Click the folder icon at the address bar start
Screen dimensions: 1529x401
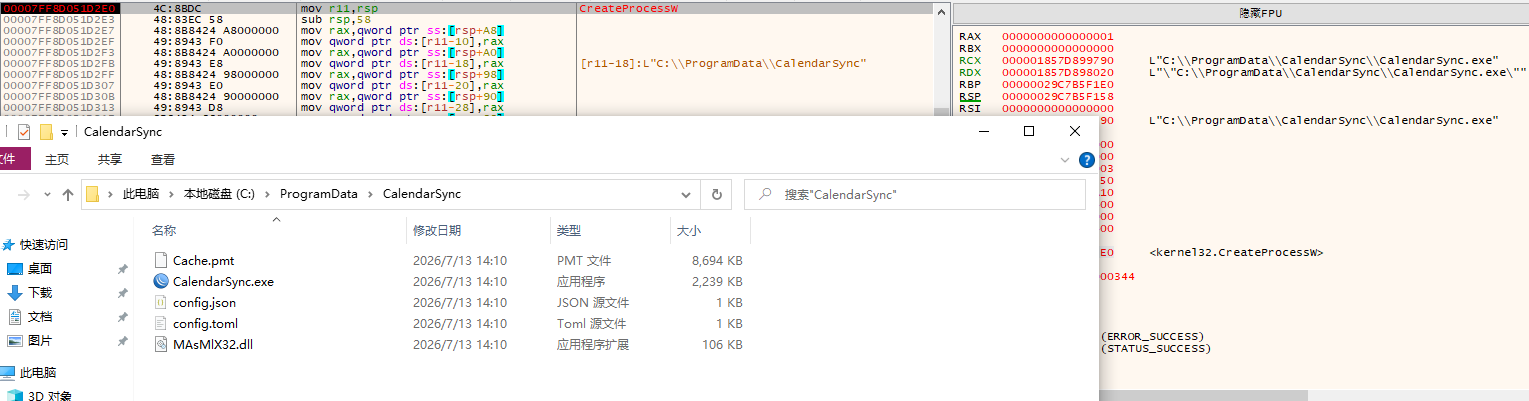(x=92, y=195)
